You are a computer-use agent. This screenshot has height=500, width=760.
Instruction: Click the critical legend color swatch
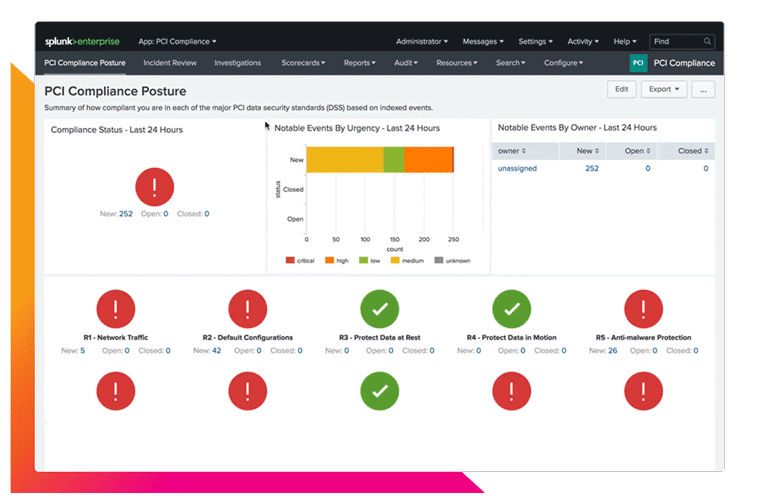[x=290, y=260]
